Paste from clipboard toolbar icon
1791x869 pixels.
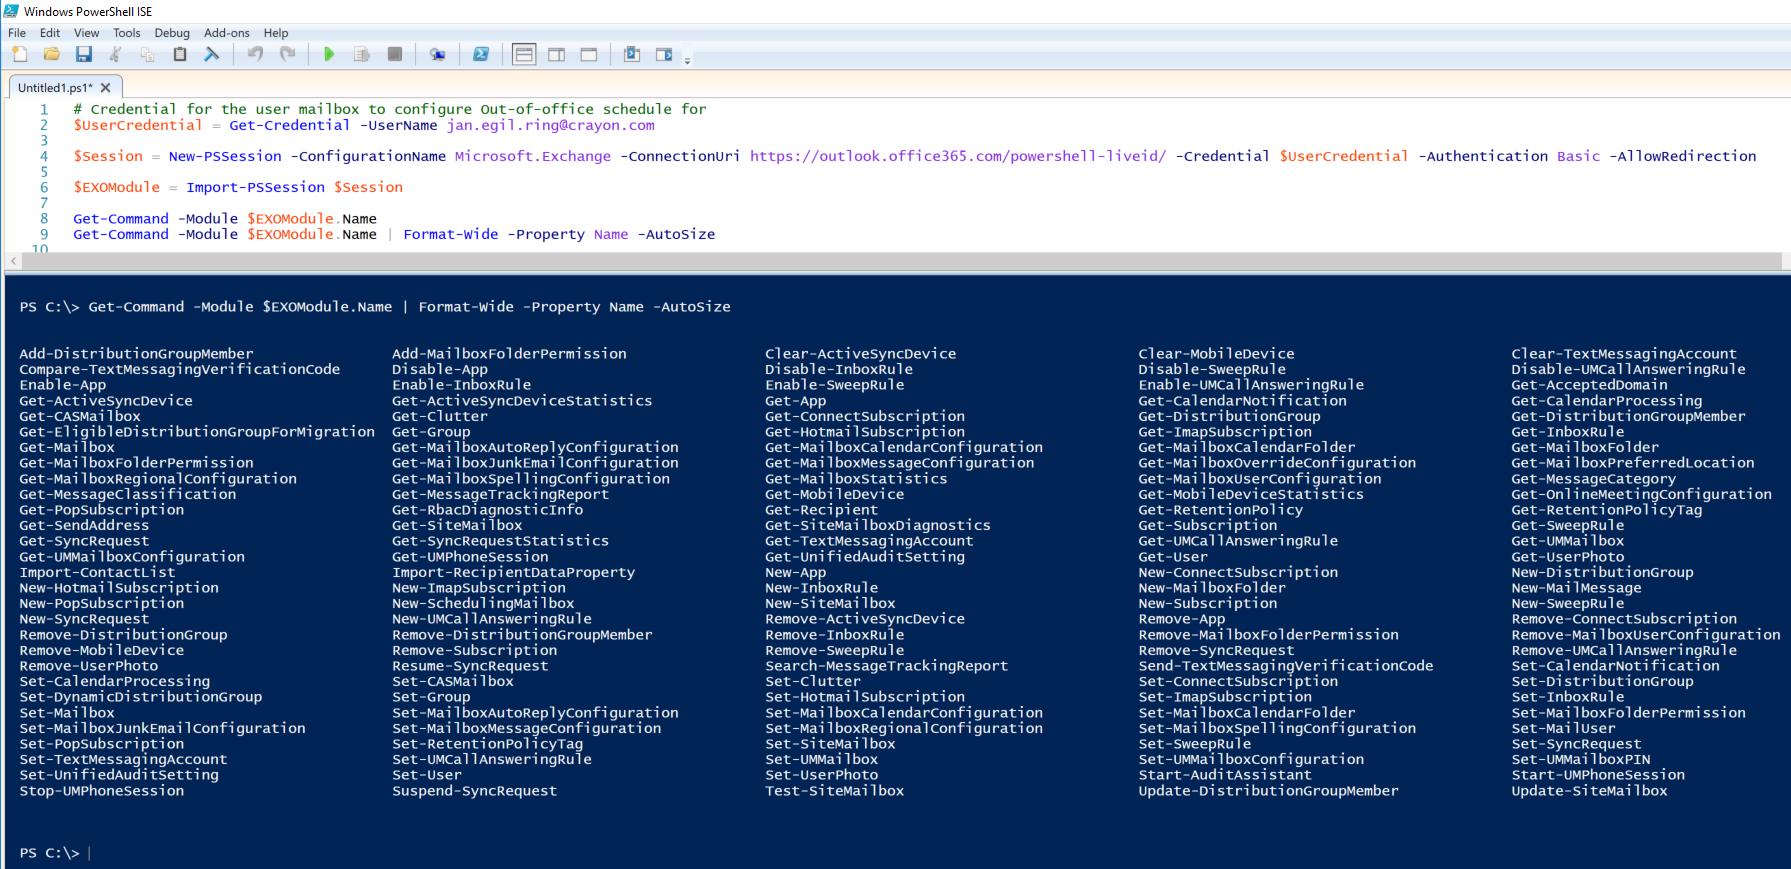click(180, 54)
